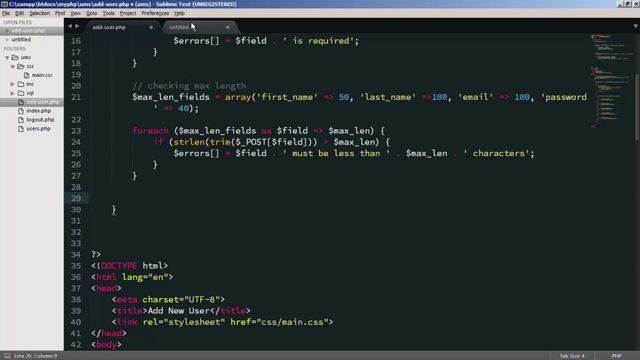Open the tab list dropdown arrow
This screenshot has height=360, width=640.
[636, 26]
